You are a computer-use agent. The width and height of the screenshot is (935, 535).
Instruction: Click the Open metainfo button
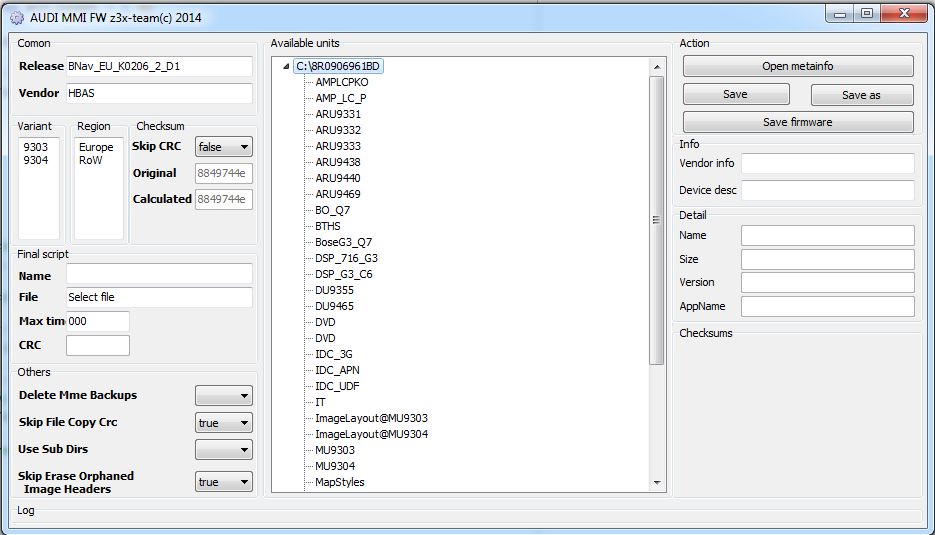coord(798,66)
